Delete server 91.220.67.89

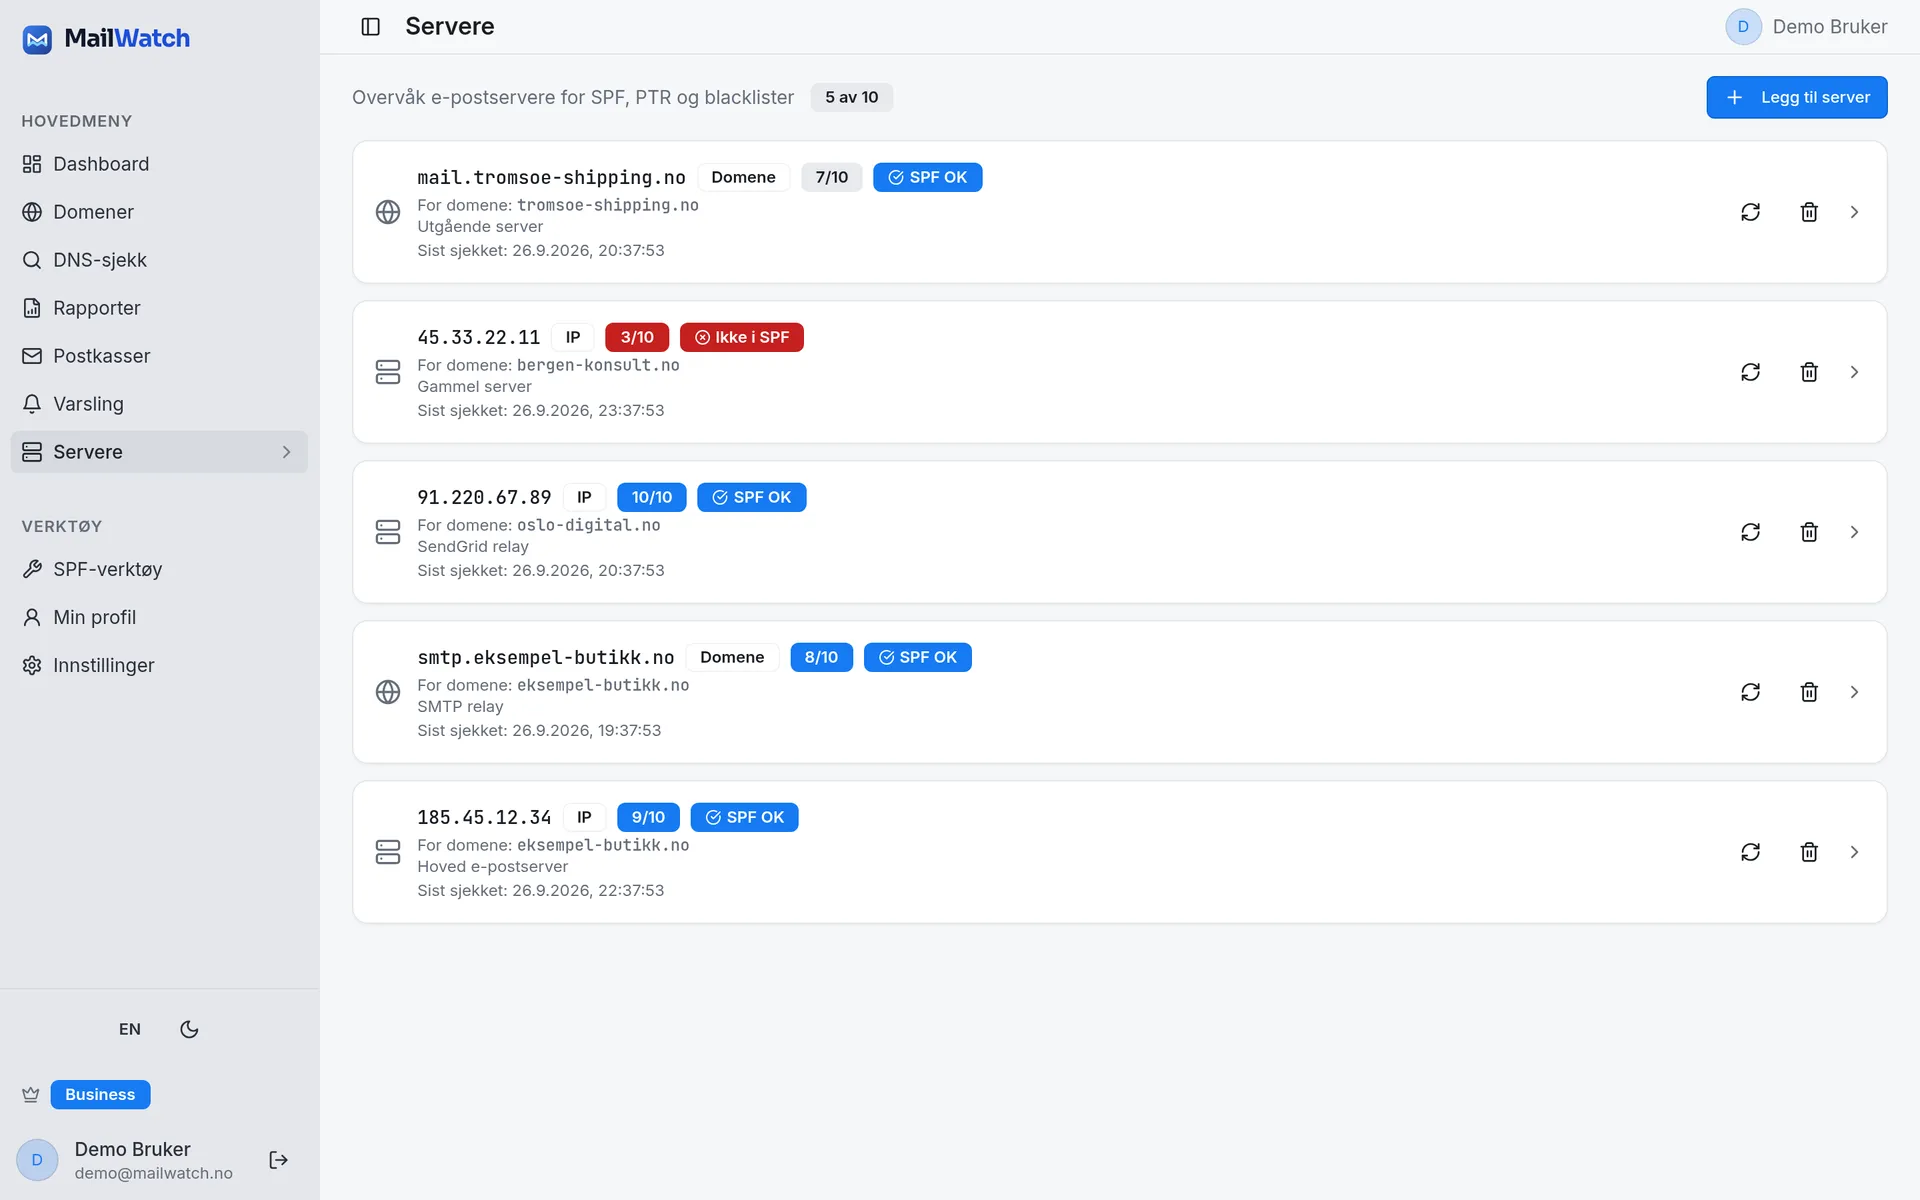point(1809,532)
